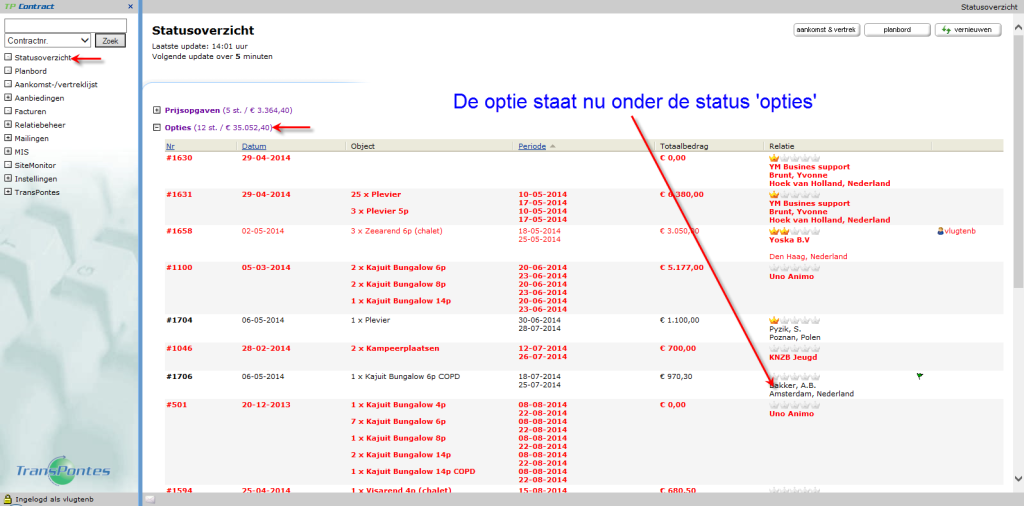The image size is (1024, 506).
Task: Close the TP Contract side panel
Action: point(131,6)
